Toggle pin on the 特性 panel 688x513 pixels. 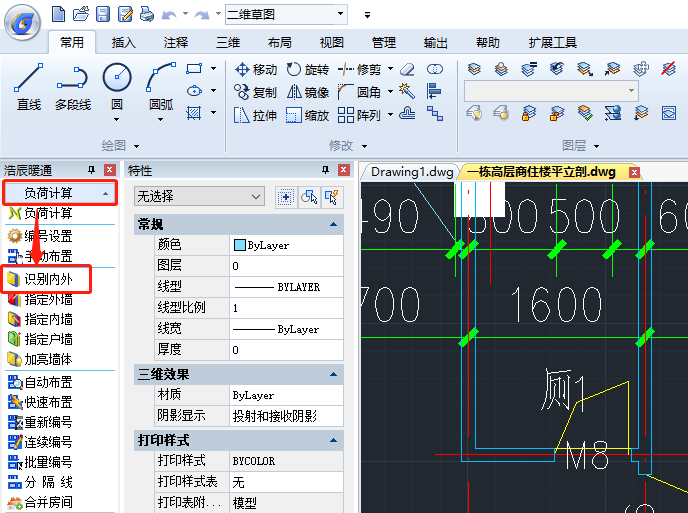coord(324,171)
